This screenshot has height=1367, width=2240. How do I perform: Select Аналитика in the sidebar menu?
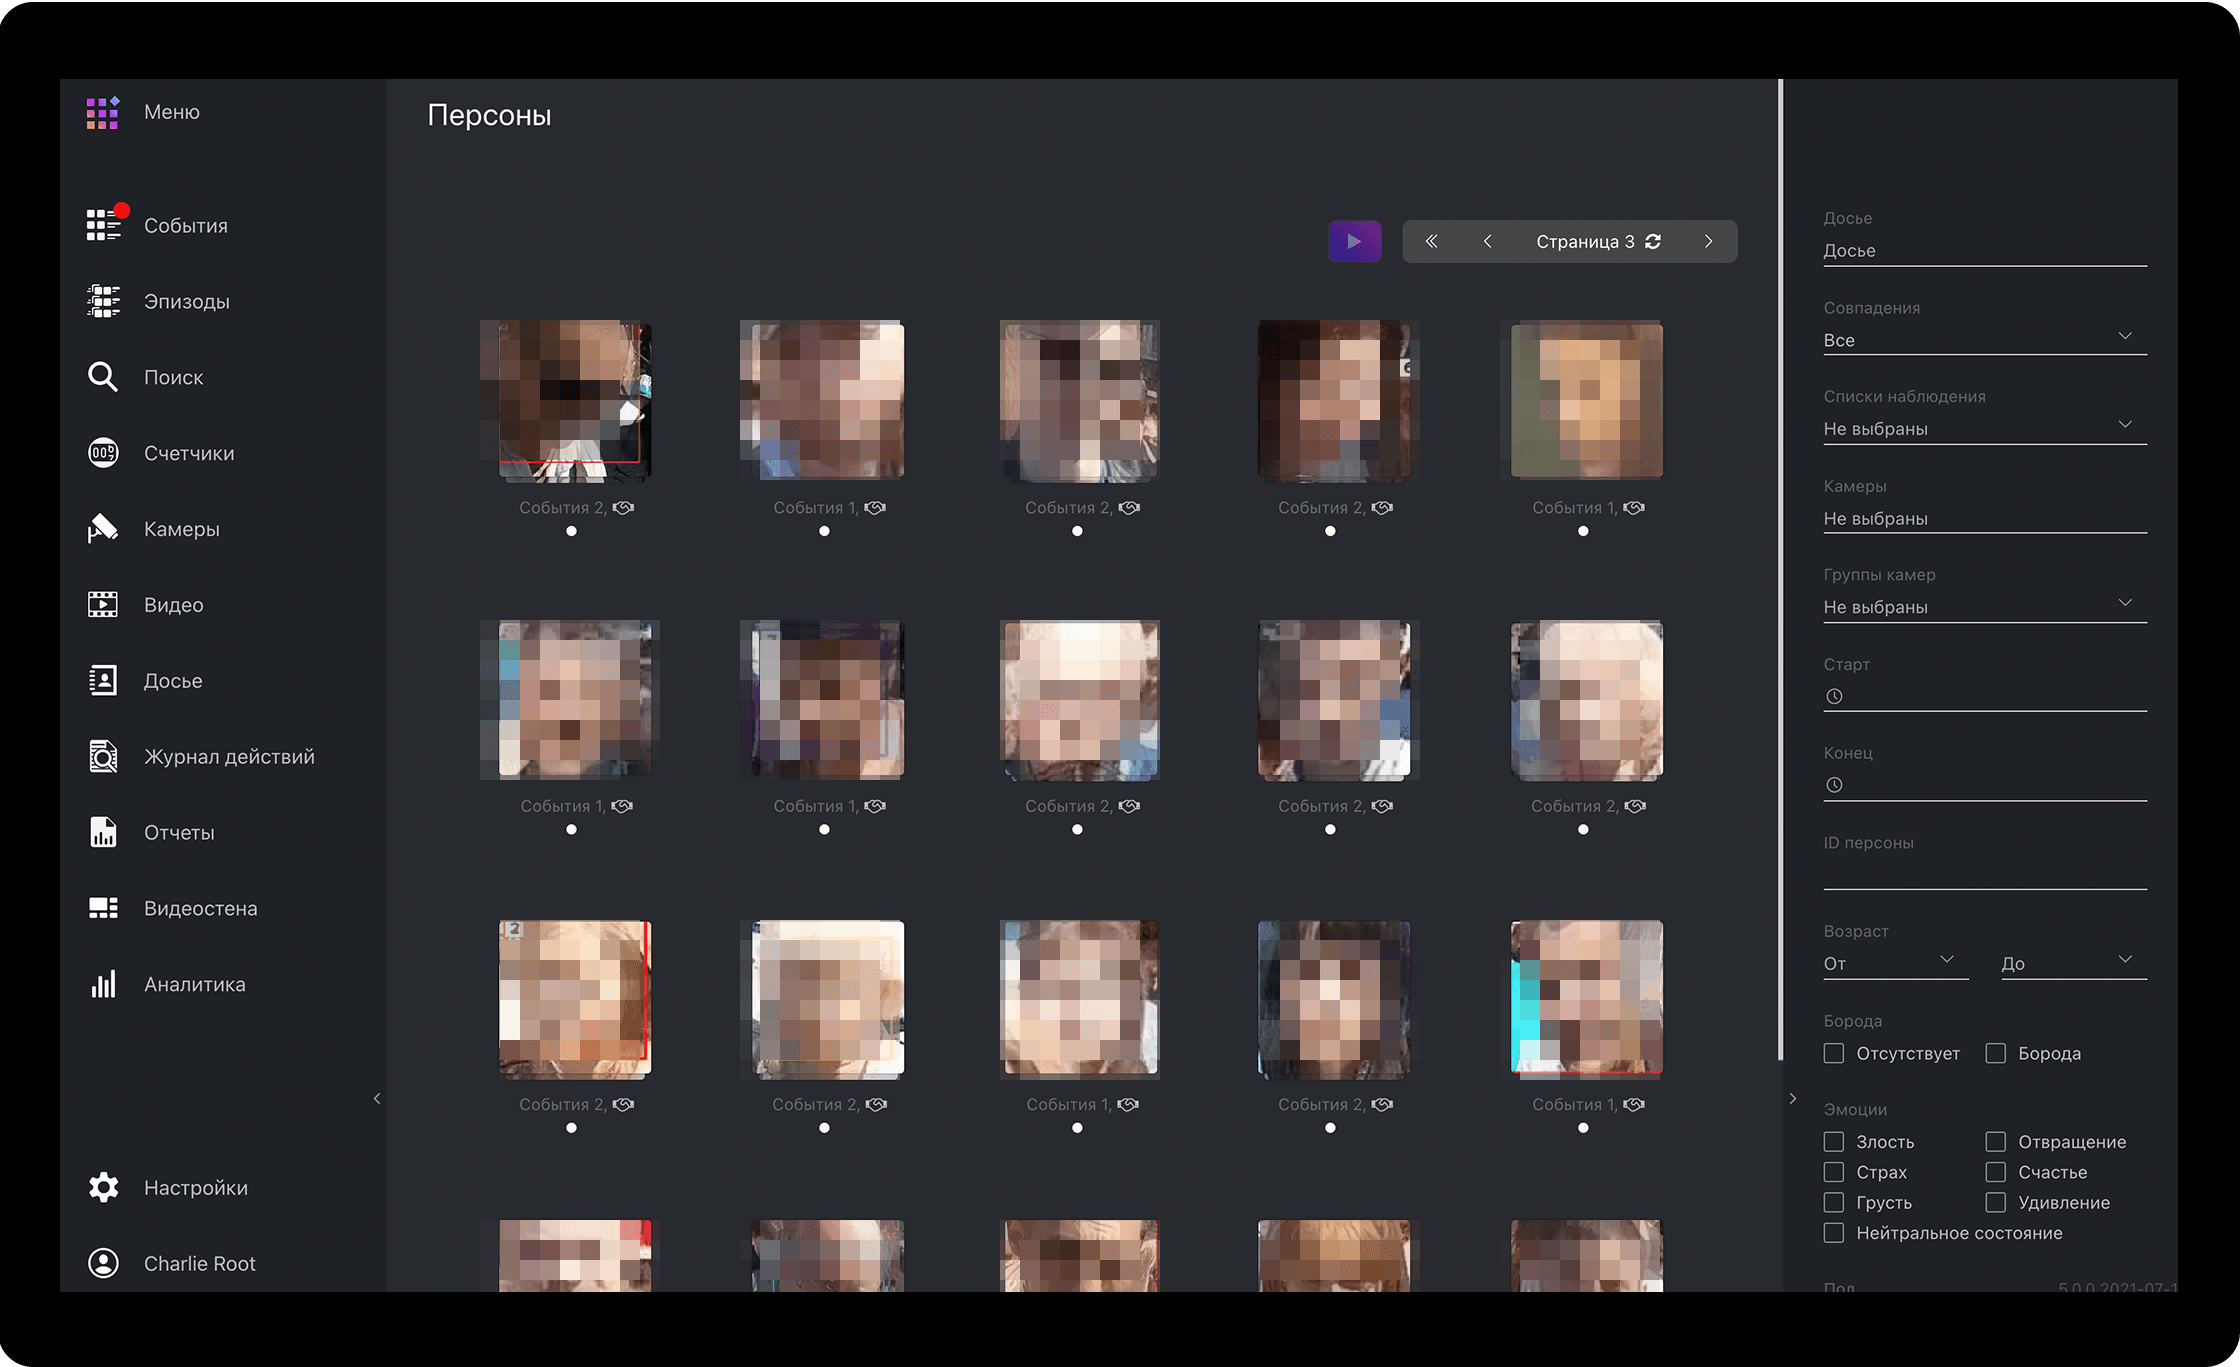tap(195, 985)
